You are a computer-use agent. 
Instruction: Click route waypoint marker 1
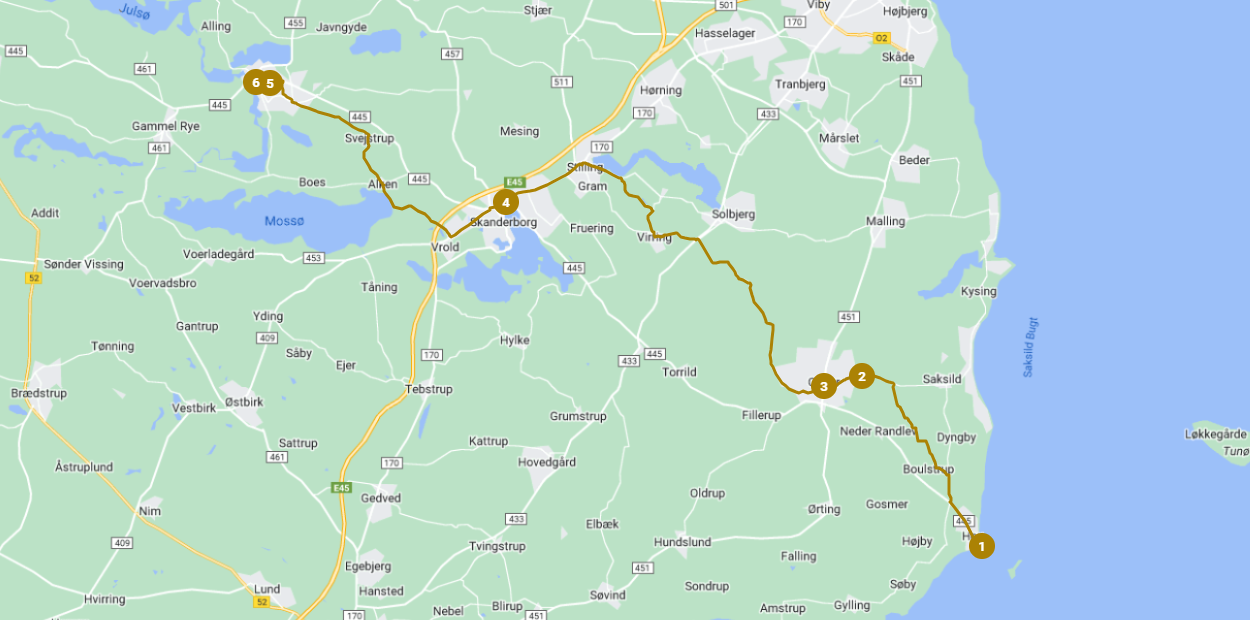[x=982, y=546]
